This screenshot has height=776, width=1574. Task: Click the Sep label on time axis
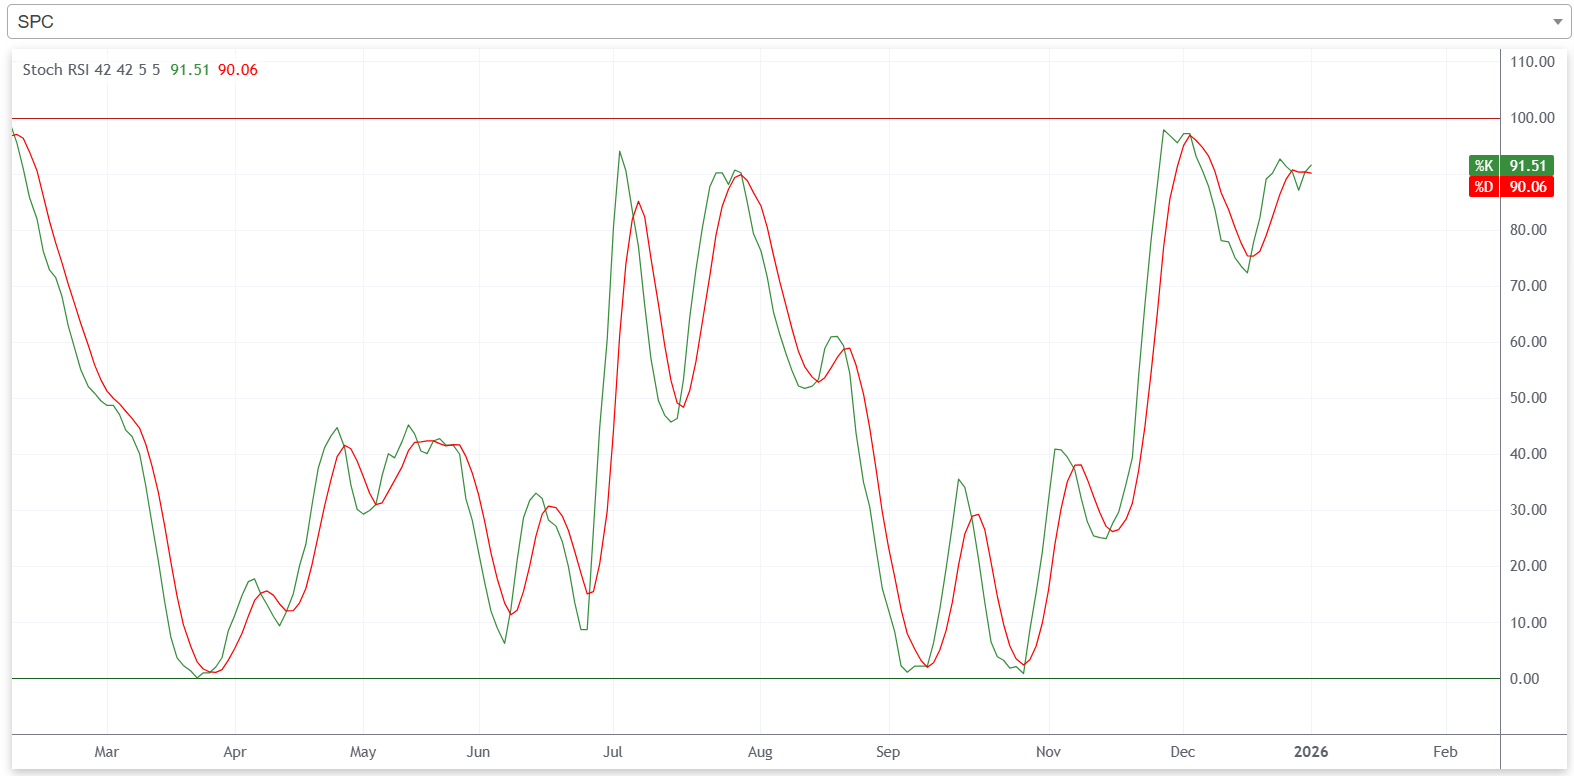(888, 752)
